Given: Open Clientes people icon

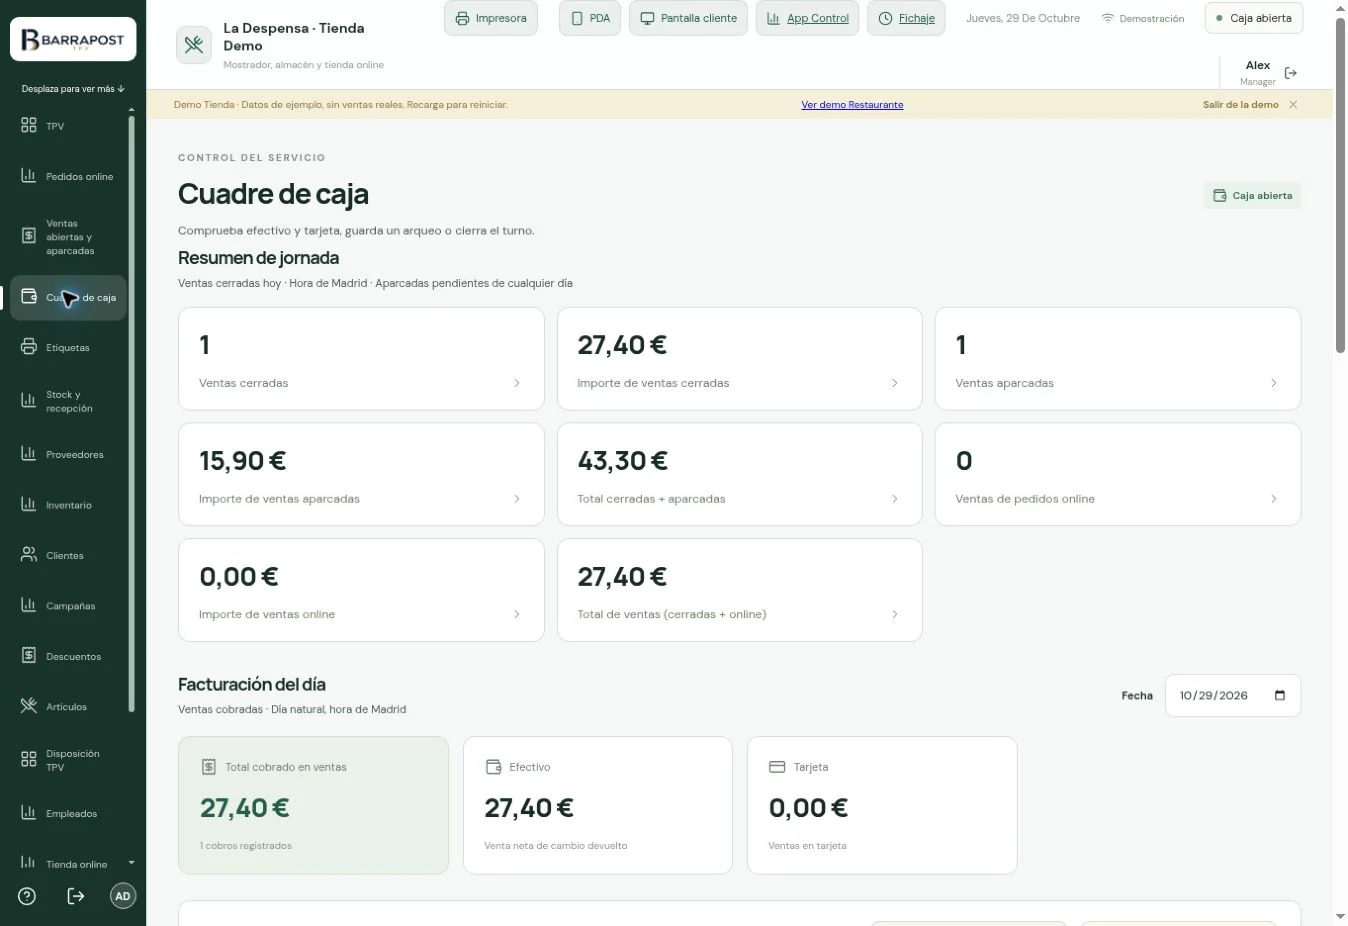Looking at the screenshot, I should coord(29,555).
